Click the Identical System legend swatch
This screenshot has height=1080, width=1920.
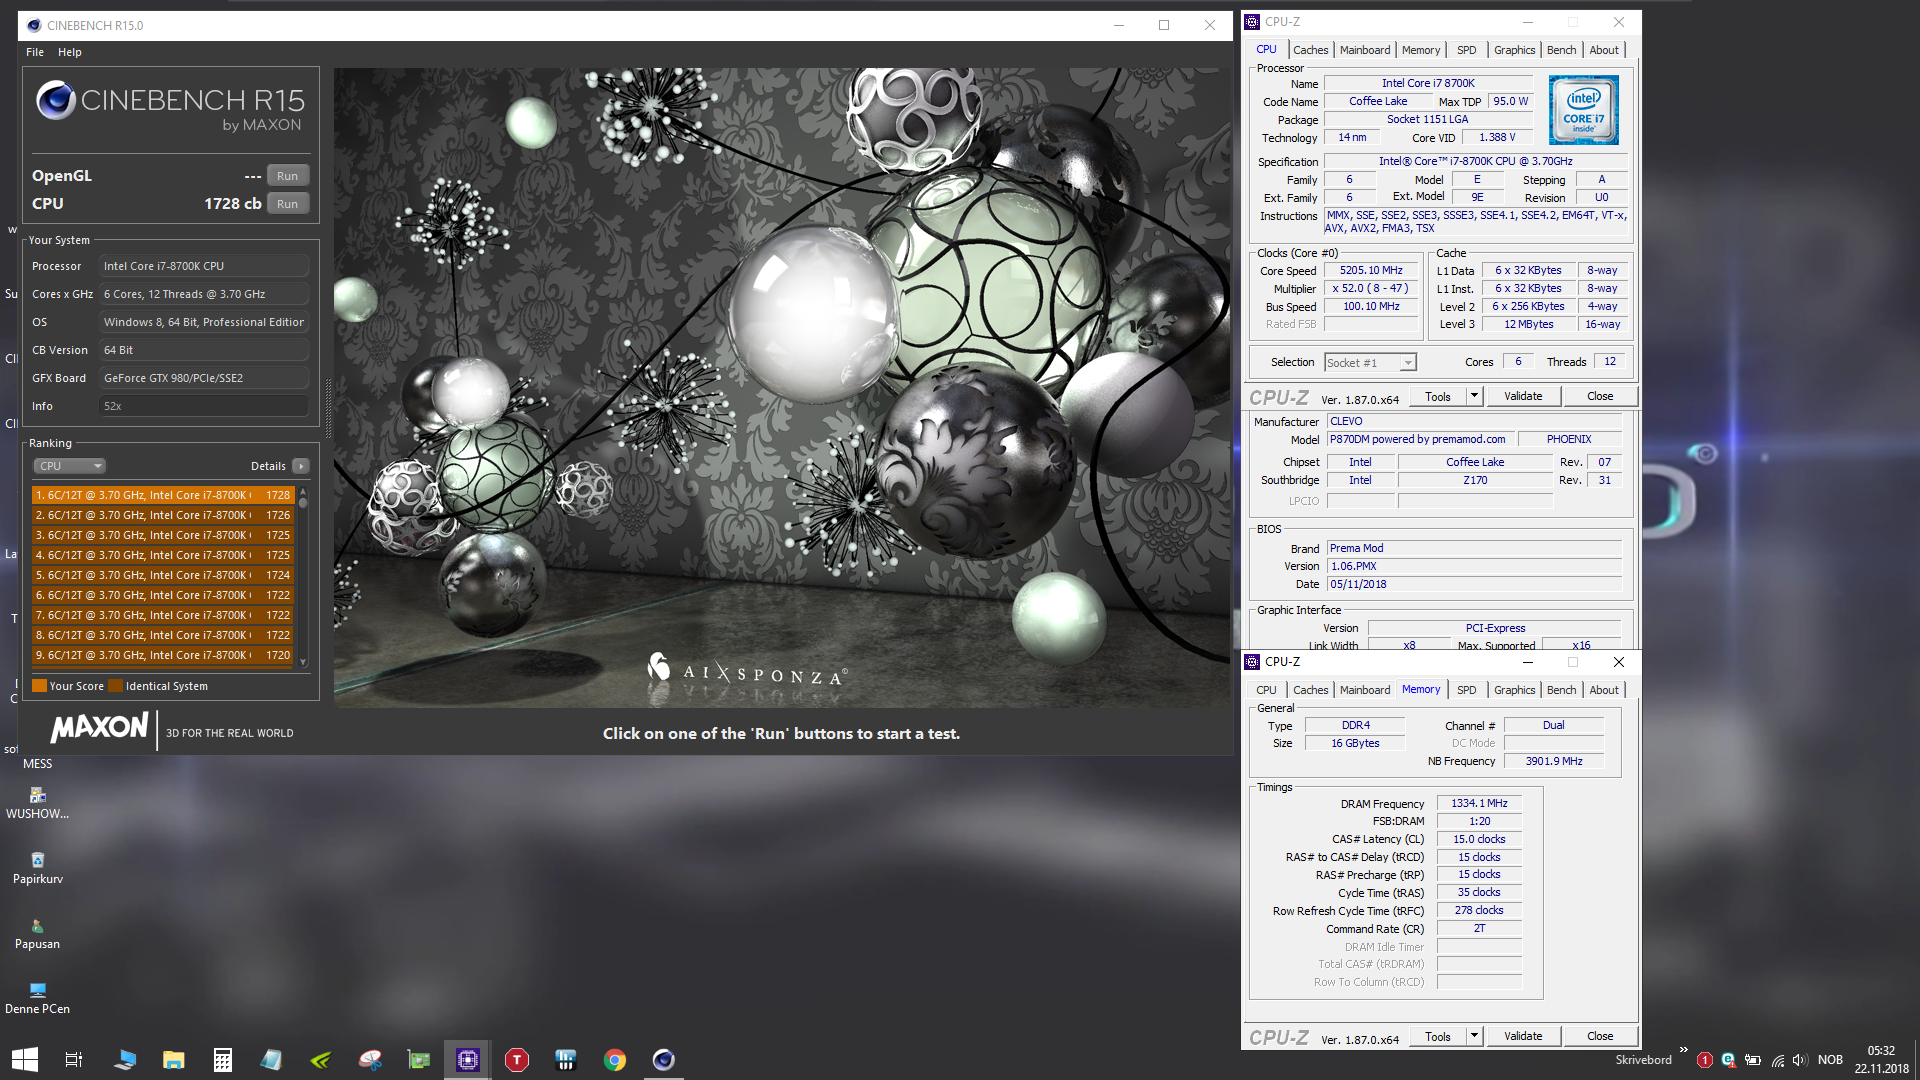pyautogui.click(x=115, y=686)
